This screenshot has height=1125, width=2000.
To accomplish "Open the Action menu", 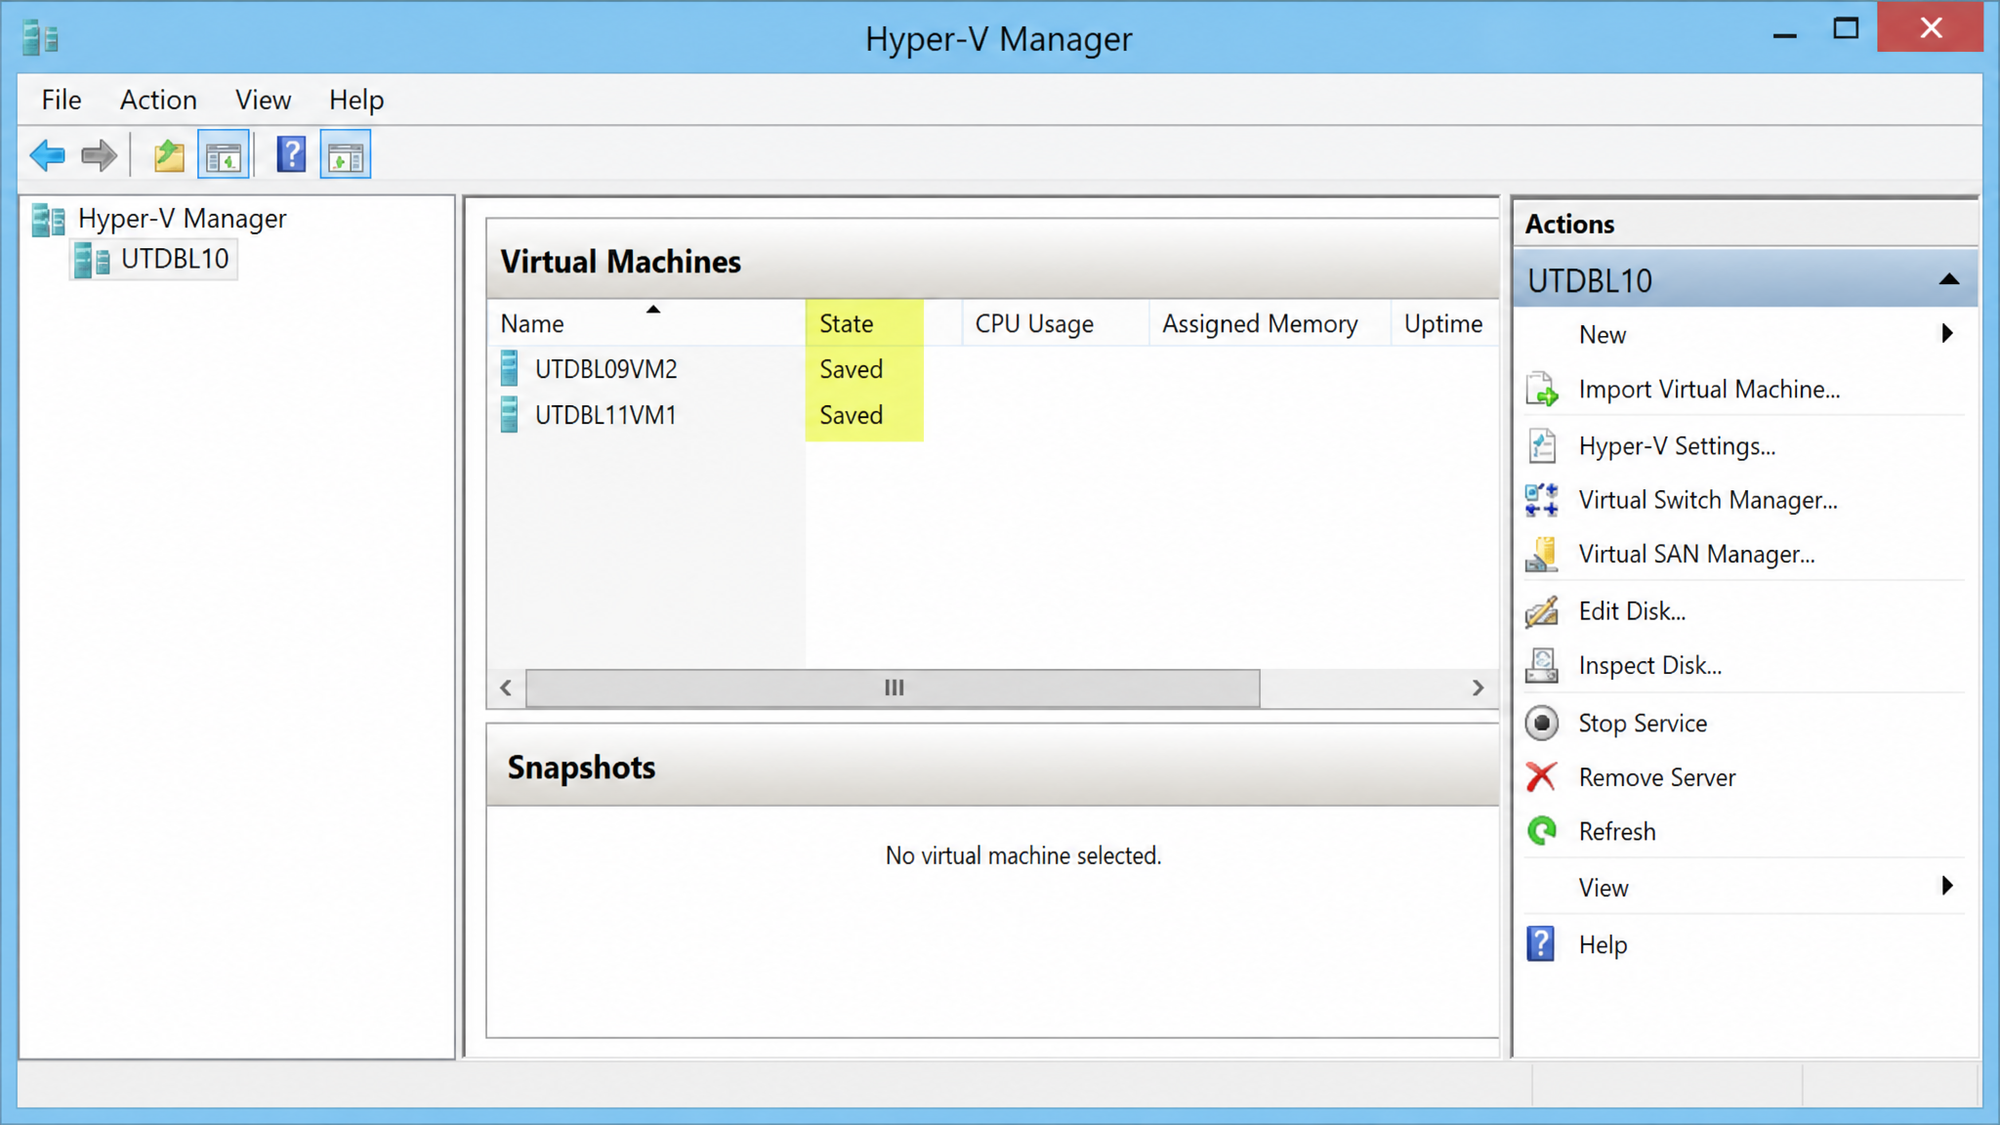I will (158, 100).
